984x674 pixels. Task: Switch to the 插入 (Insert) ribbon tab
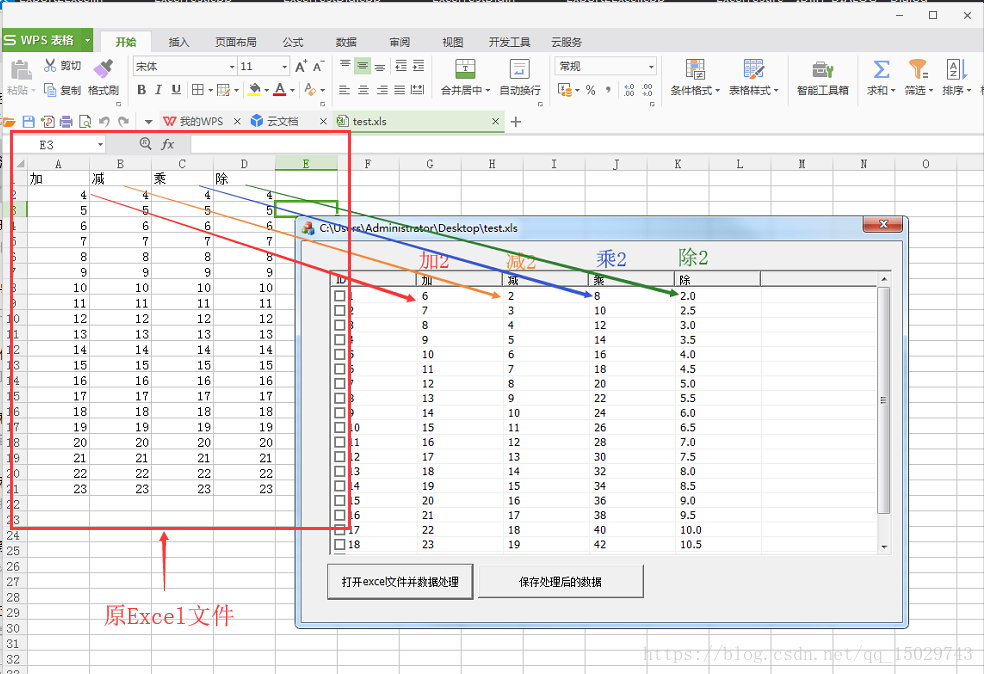179,42
